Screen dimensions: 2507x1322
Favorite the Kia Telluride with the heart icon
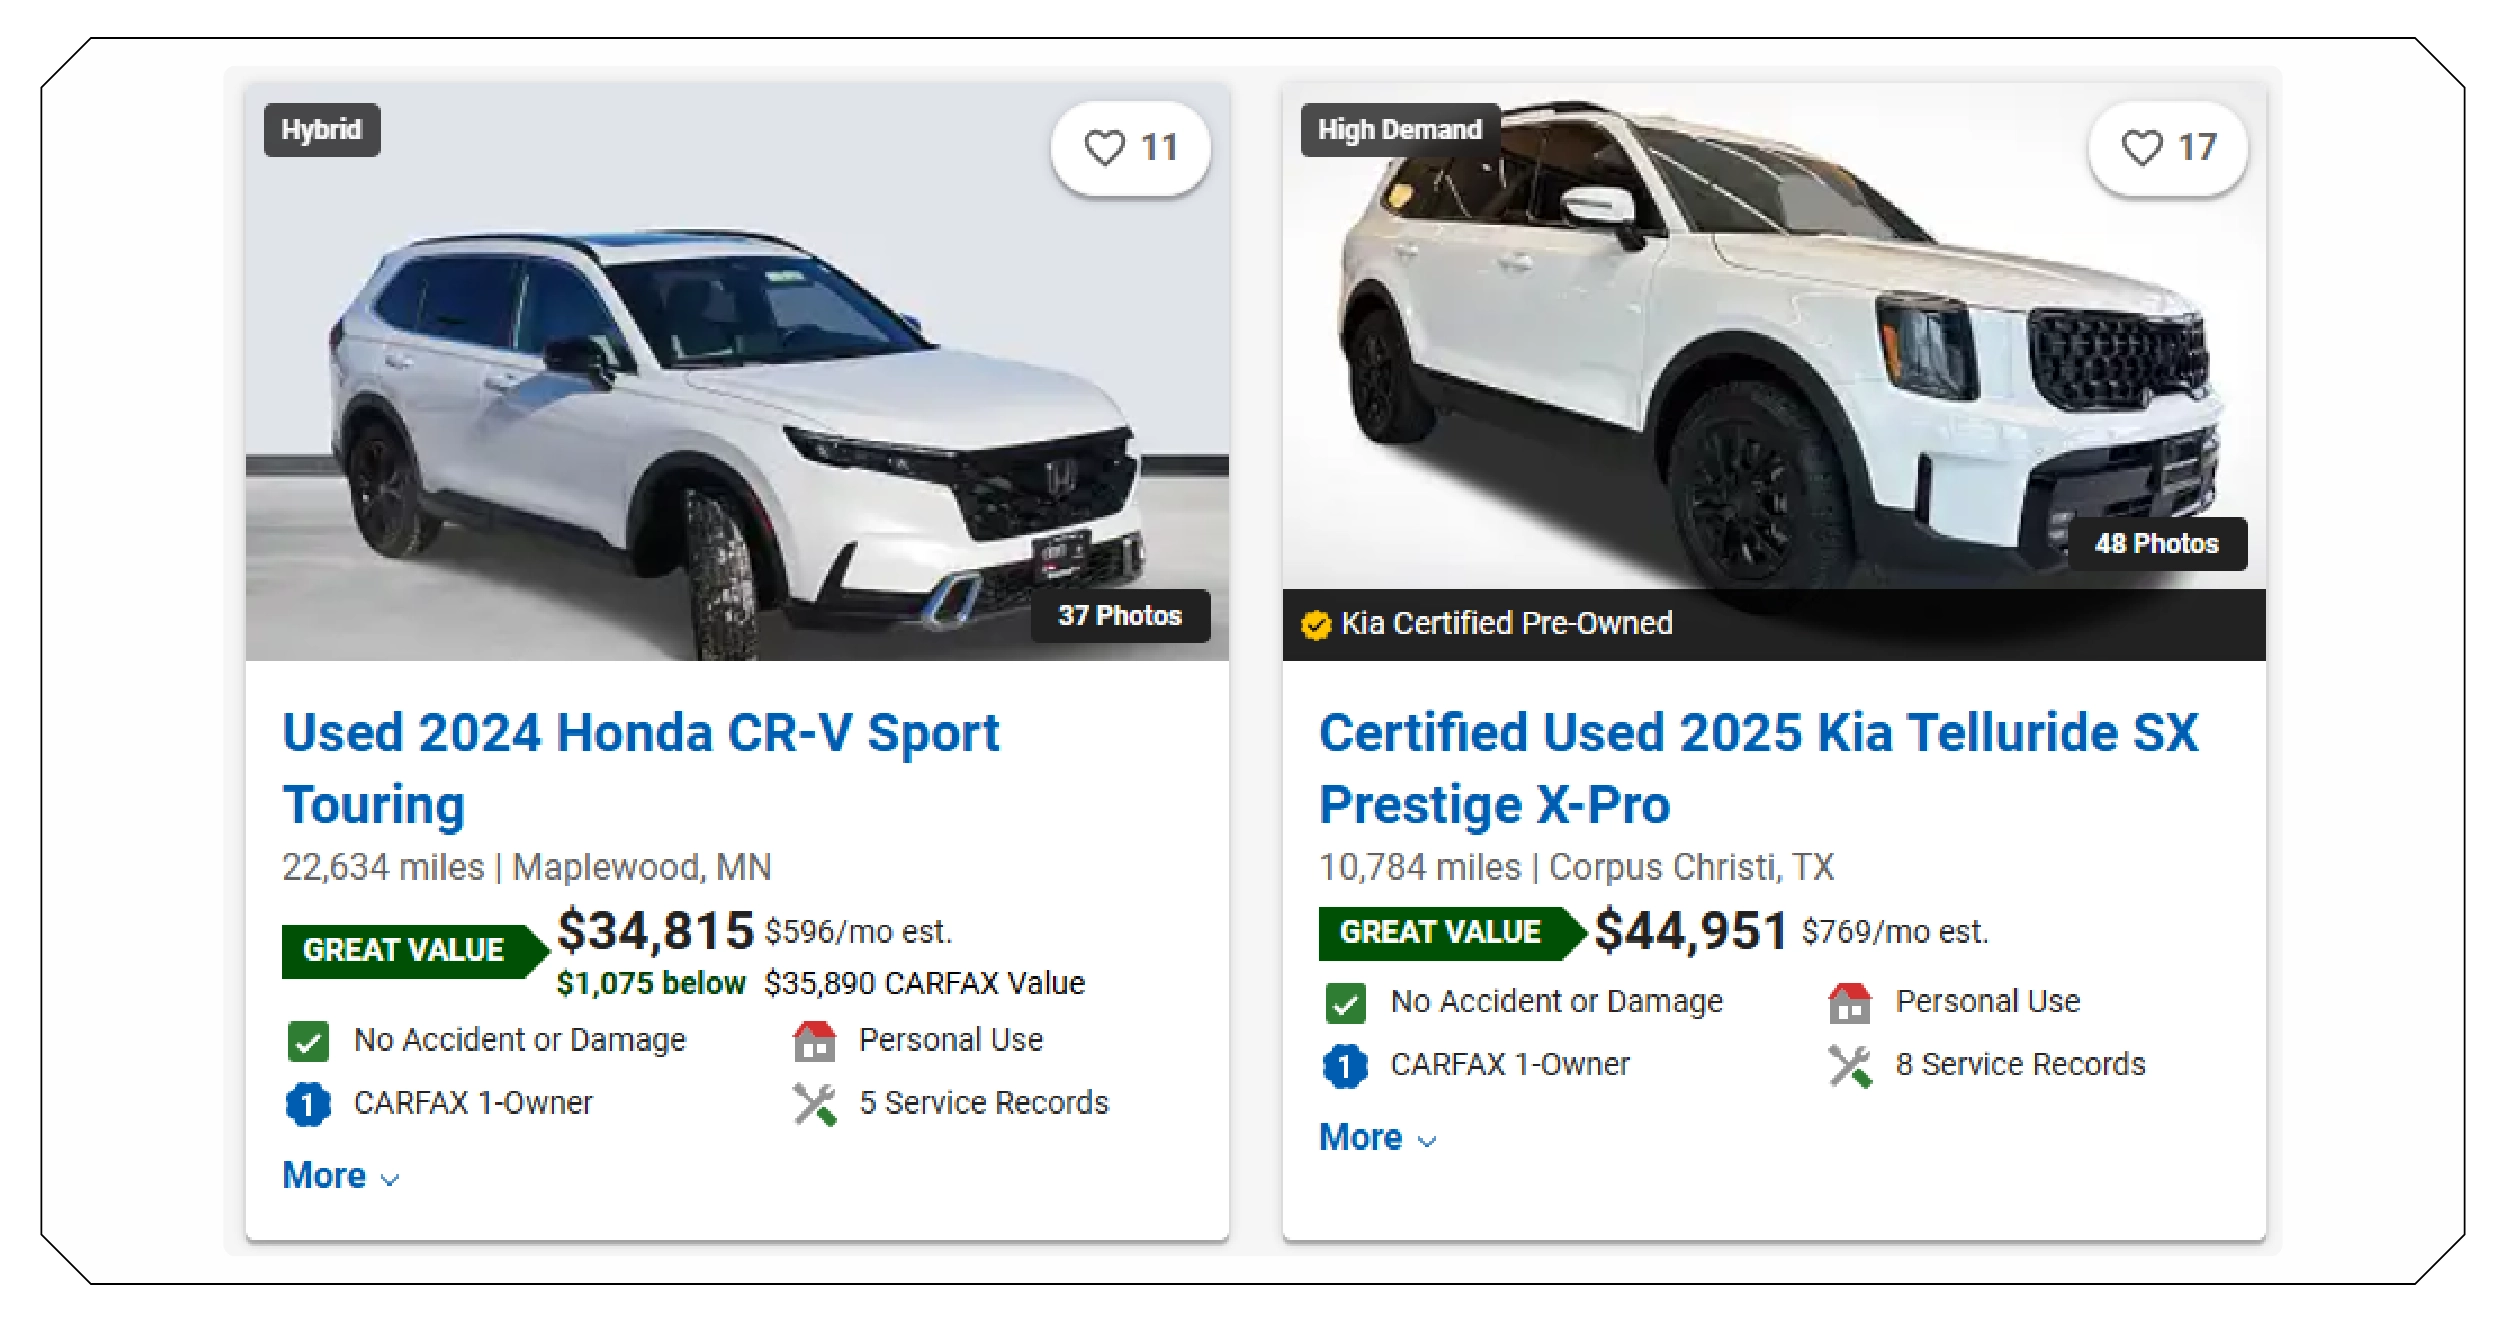[2143, 148]
